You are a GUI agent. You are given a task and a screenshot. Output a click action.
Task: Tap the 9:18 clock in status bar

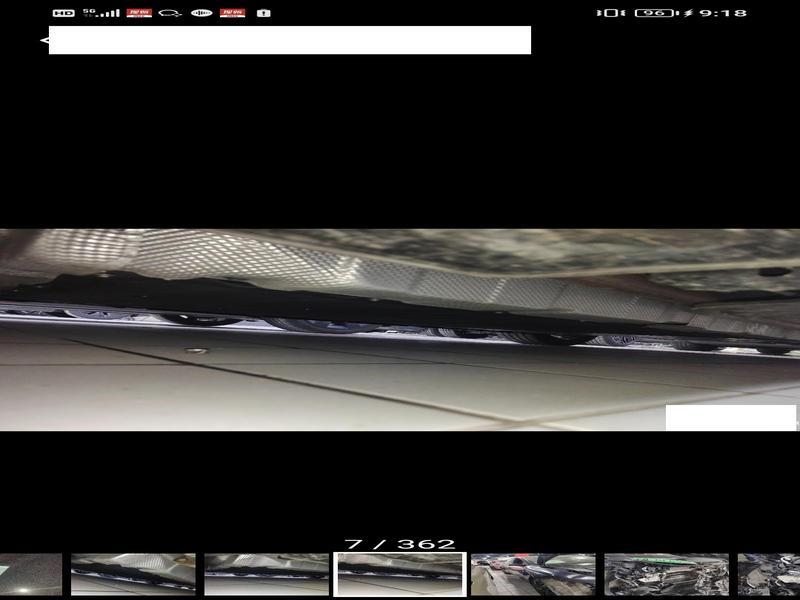point(723,13)
